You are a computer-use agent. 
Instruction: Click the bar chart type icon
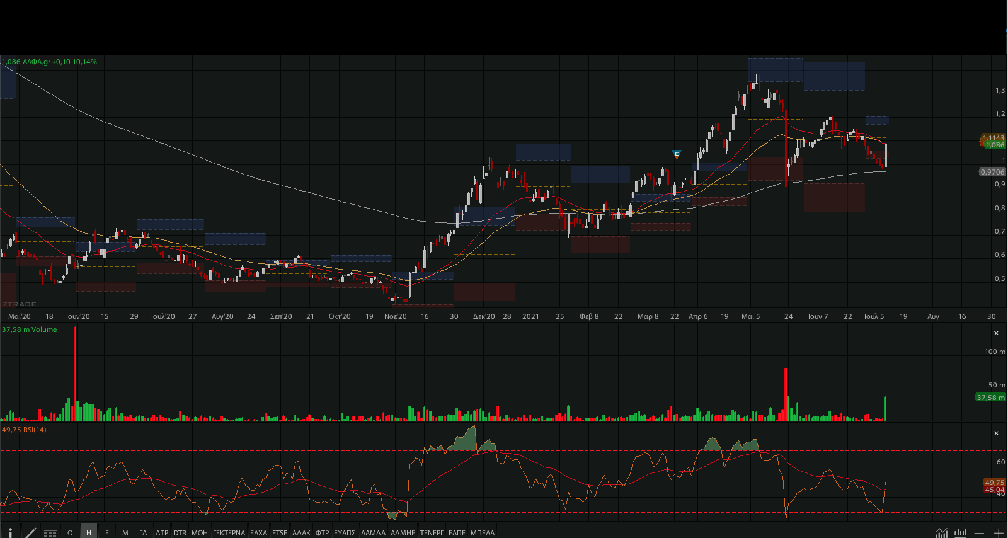[x=961, y=531]
